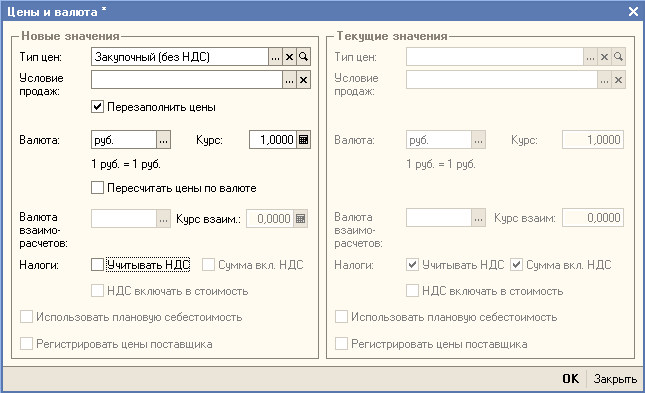
Task: Click the Валюта input showing руб.
Action: pos(123,140)
